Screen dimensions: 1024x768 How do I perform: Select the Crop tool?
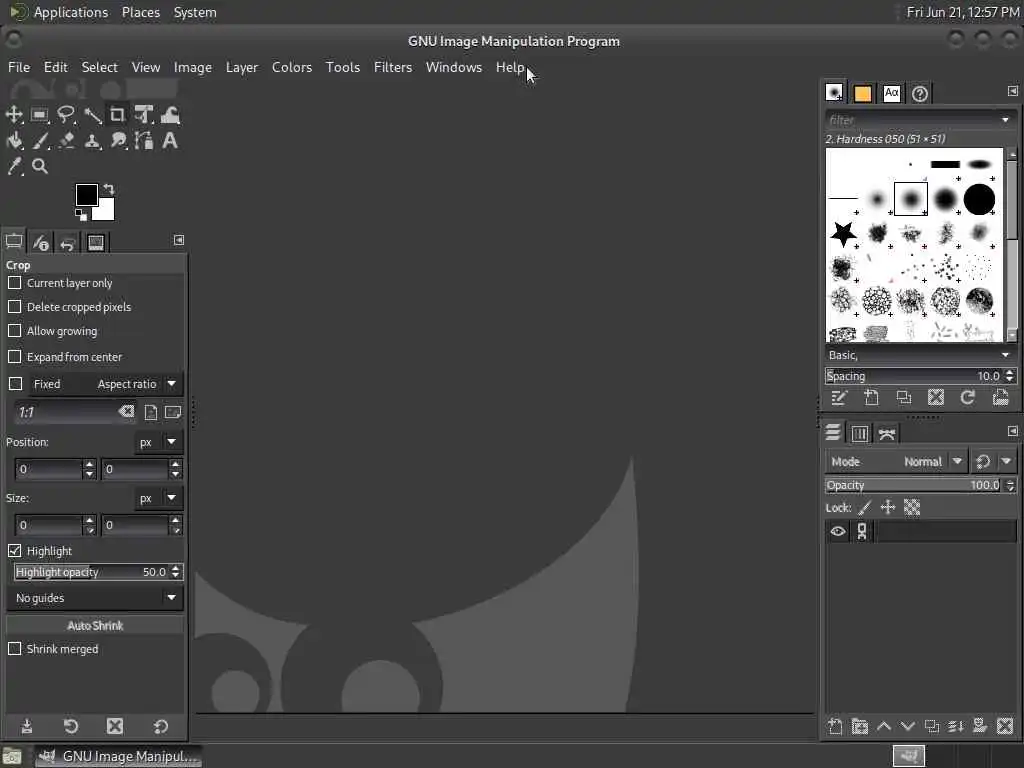(118, 115)
